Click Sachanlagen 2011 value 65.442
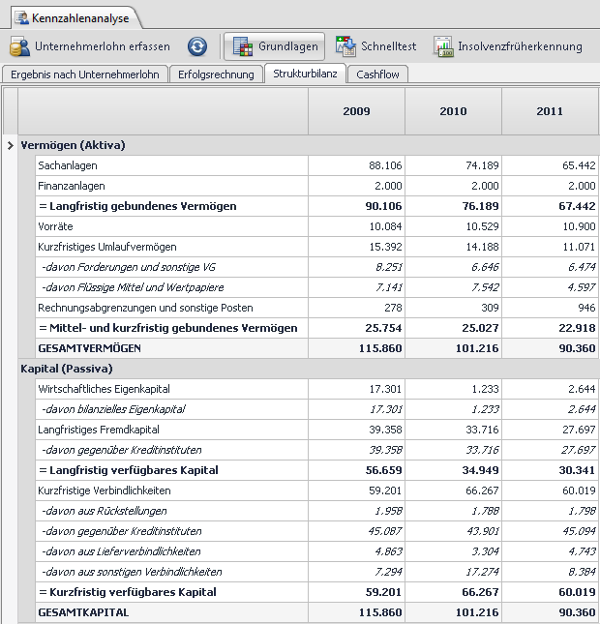 [x=579, y=166]
